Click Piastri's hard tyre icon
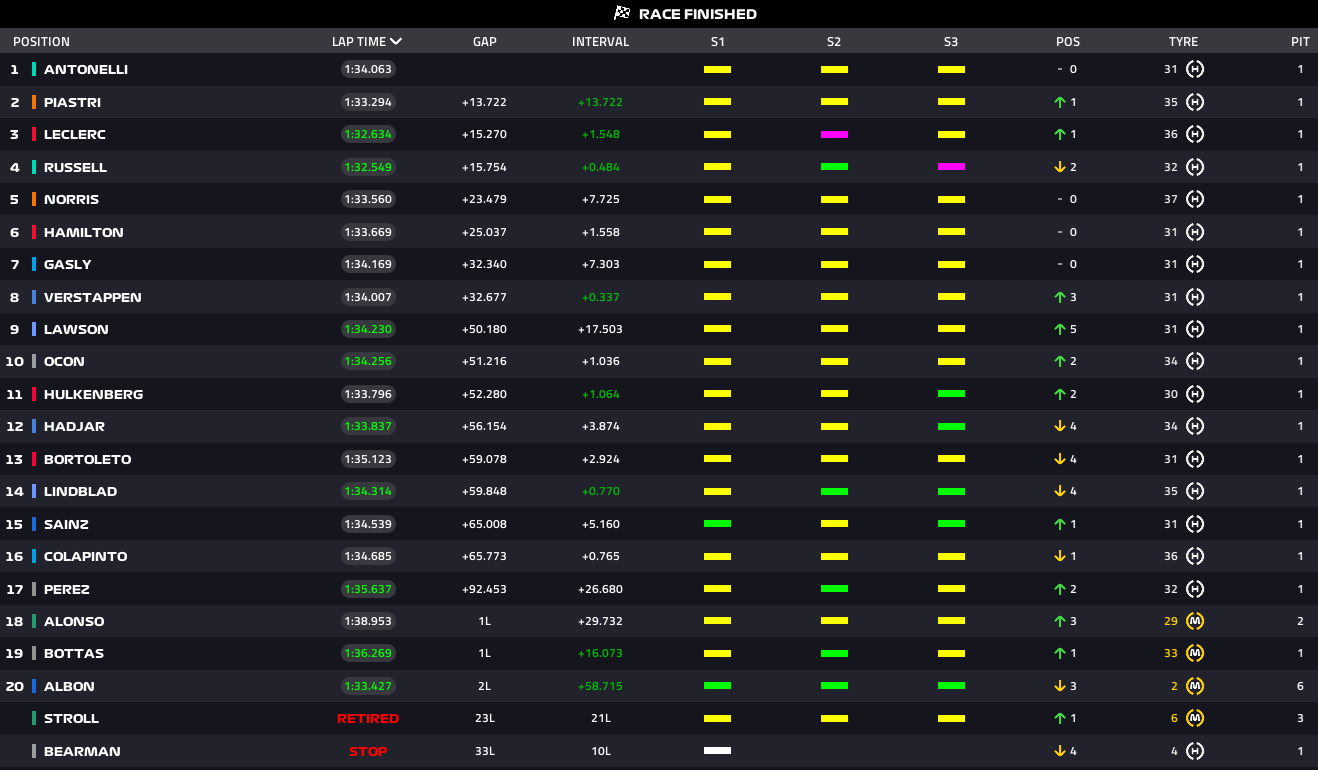Viewport: 1318px width, 770px height. [1194, 102]
